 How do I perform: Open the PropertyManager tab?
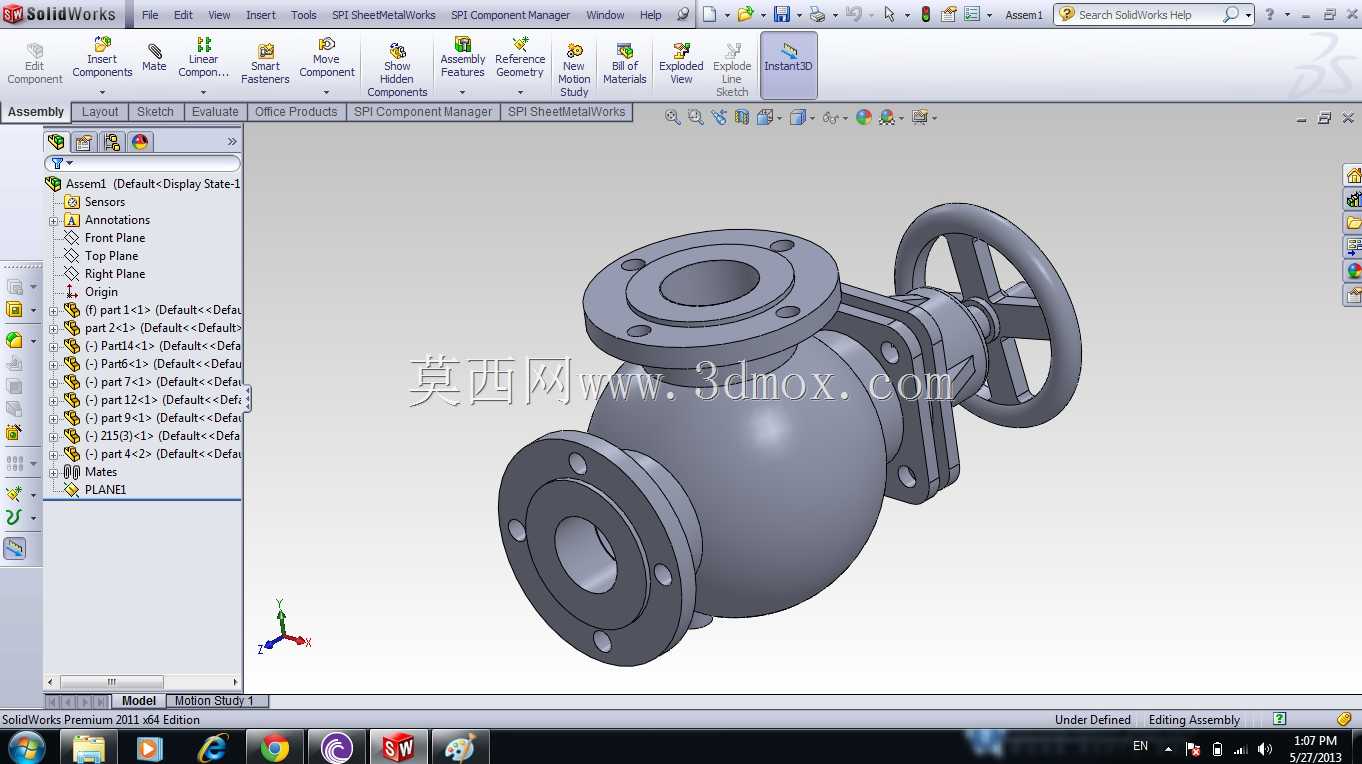tap(84, 142)
